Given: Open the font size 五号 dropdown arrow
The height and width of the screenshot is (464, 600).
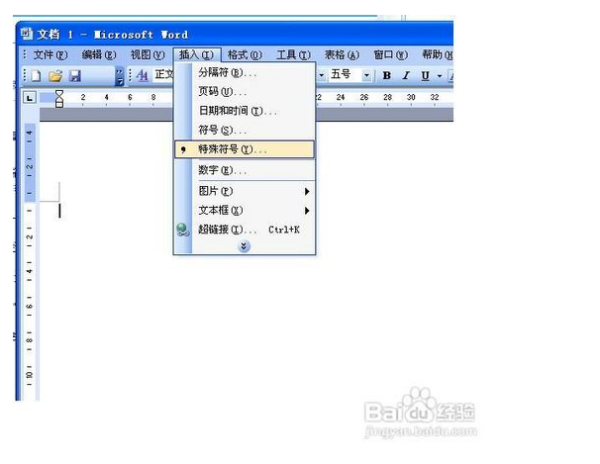Looking at the screenshot, I should pyautogui.click(x=367, y=75).
